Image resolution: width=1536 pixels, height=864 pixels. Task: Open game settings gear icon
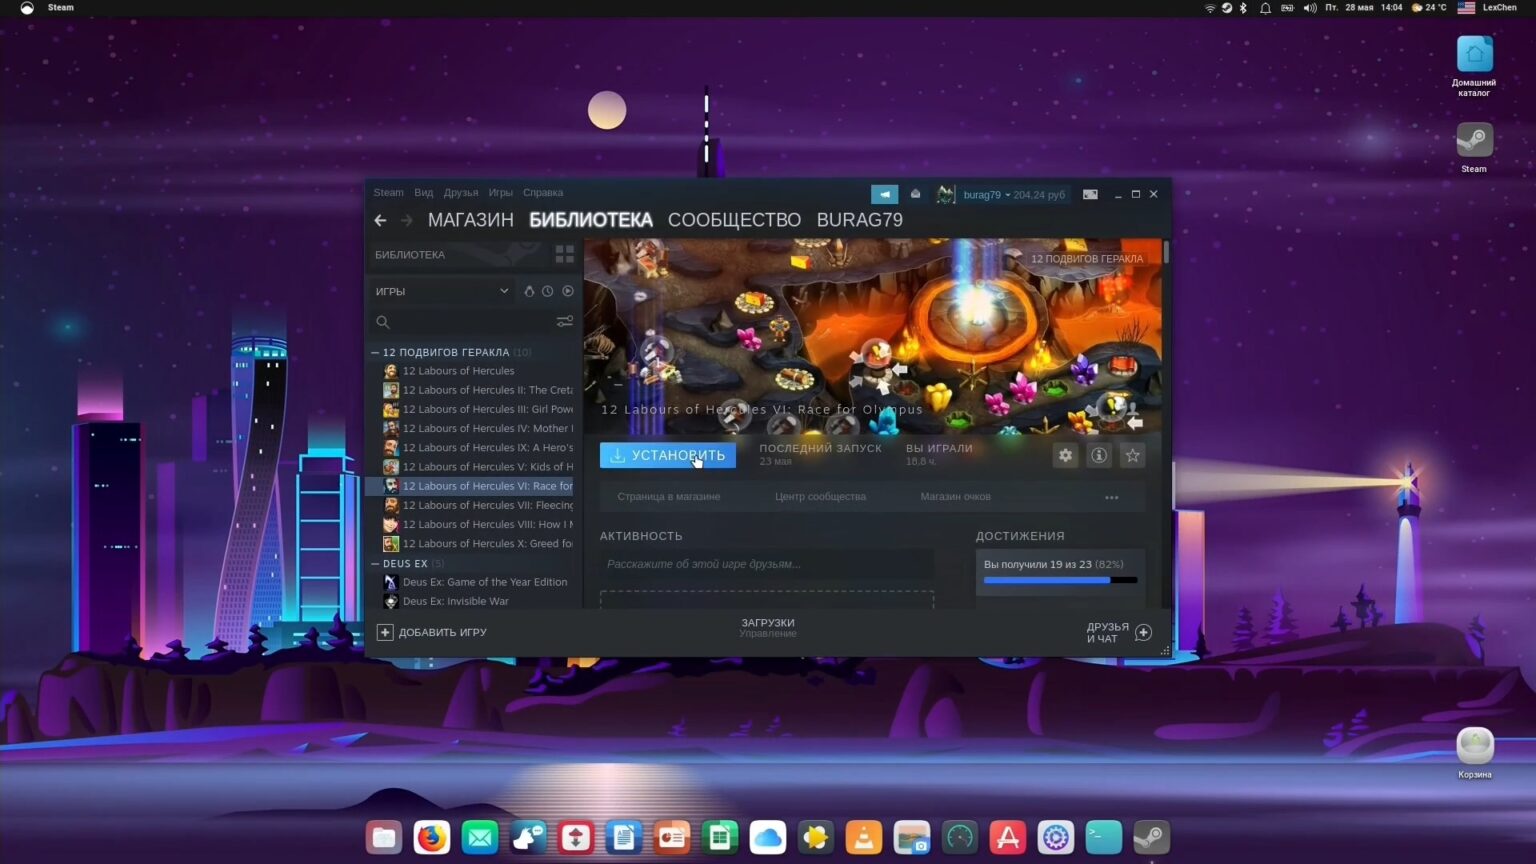pyautogui.click(x=1066, y=455)
